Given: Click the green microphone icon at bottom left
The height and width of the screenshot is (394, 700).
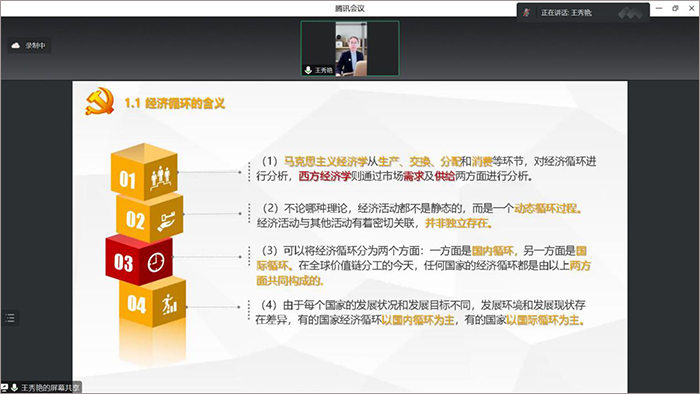Looking at the screenshot, I should [14, 388].
